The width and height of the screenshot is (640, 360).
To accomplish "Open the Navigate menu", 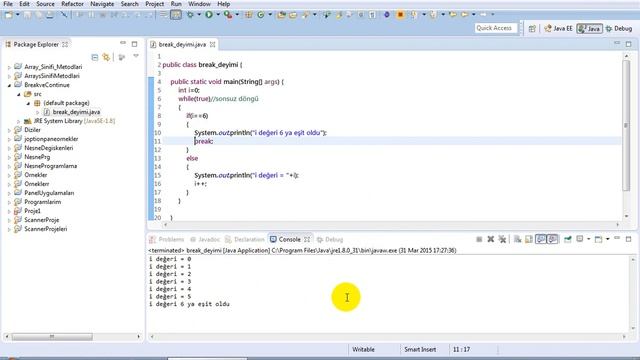I will (102, 4).
